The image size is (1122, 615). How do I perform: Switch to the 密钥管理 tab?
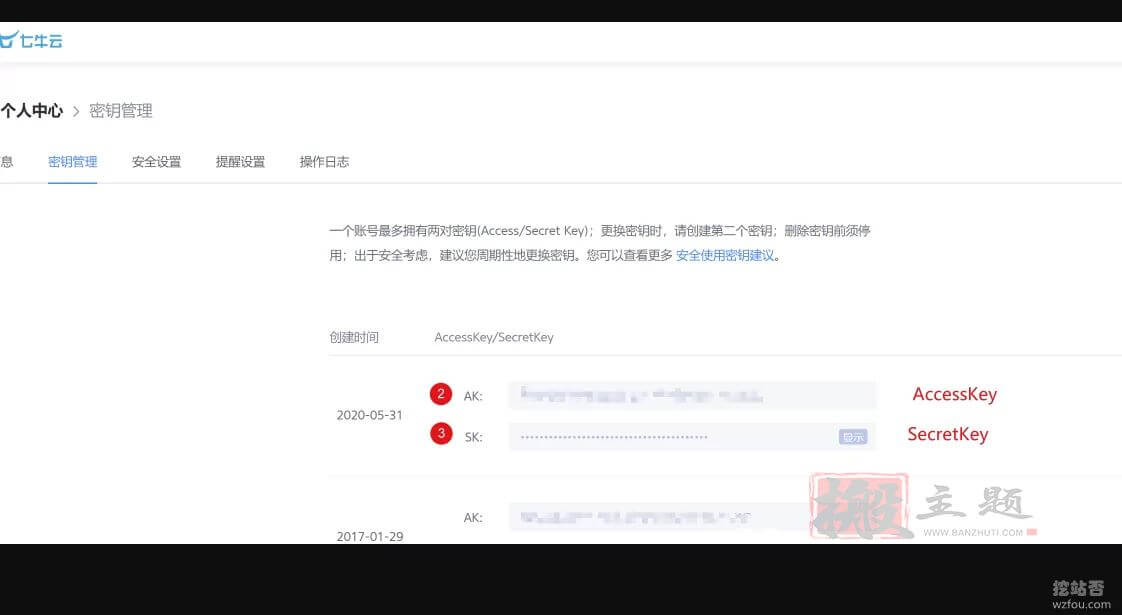pos(72,162)
